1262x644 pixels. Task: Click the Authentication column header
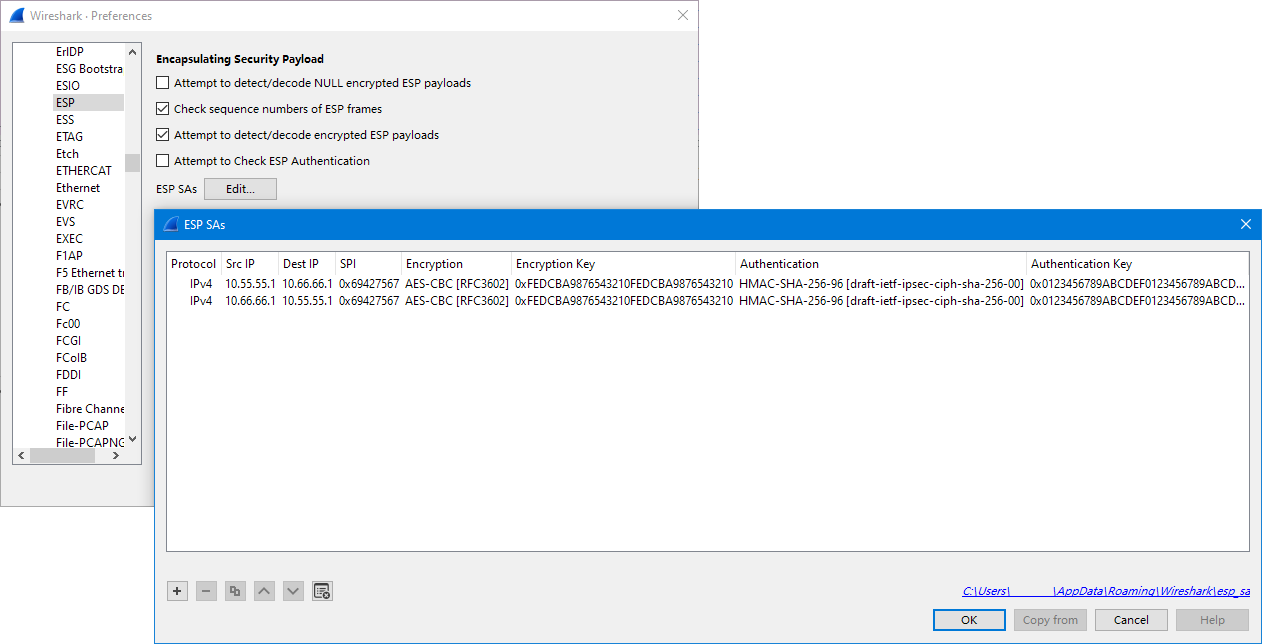tap(881, 264)
